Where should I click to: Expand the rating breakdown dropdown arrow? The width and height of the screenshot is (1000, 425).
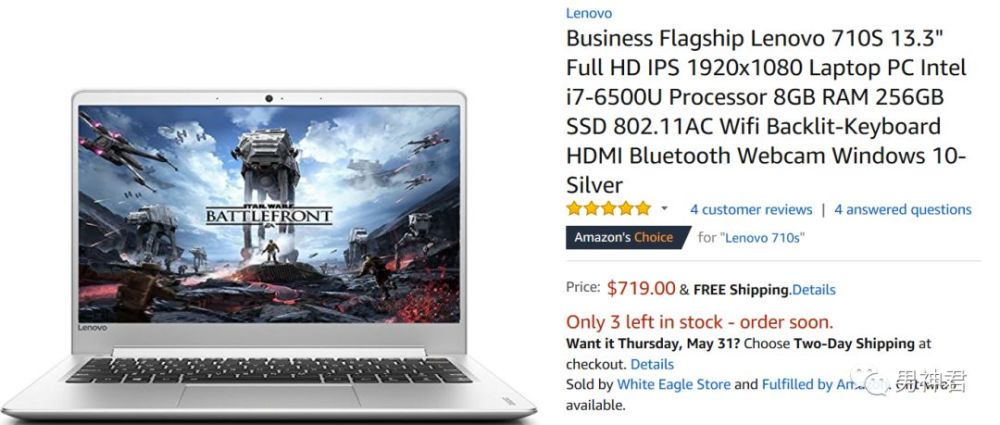click(x=664, y=209)
